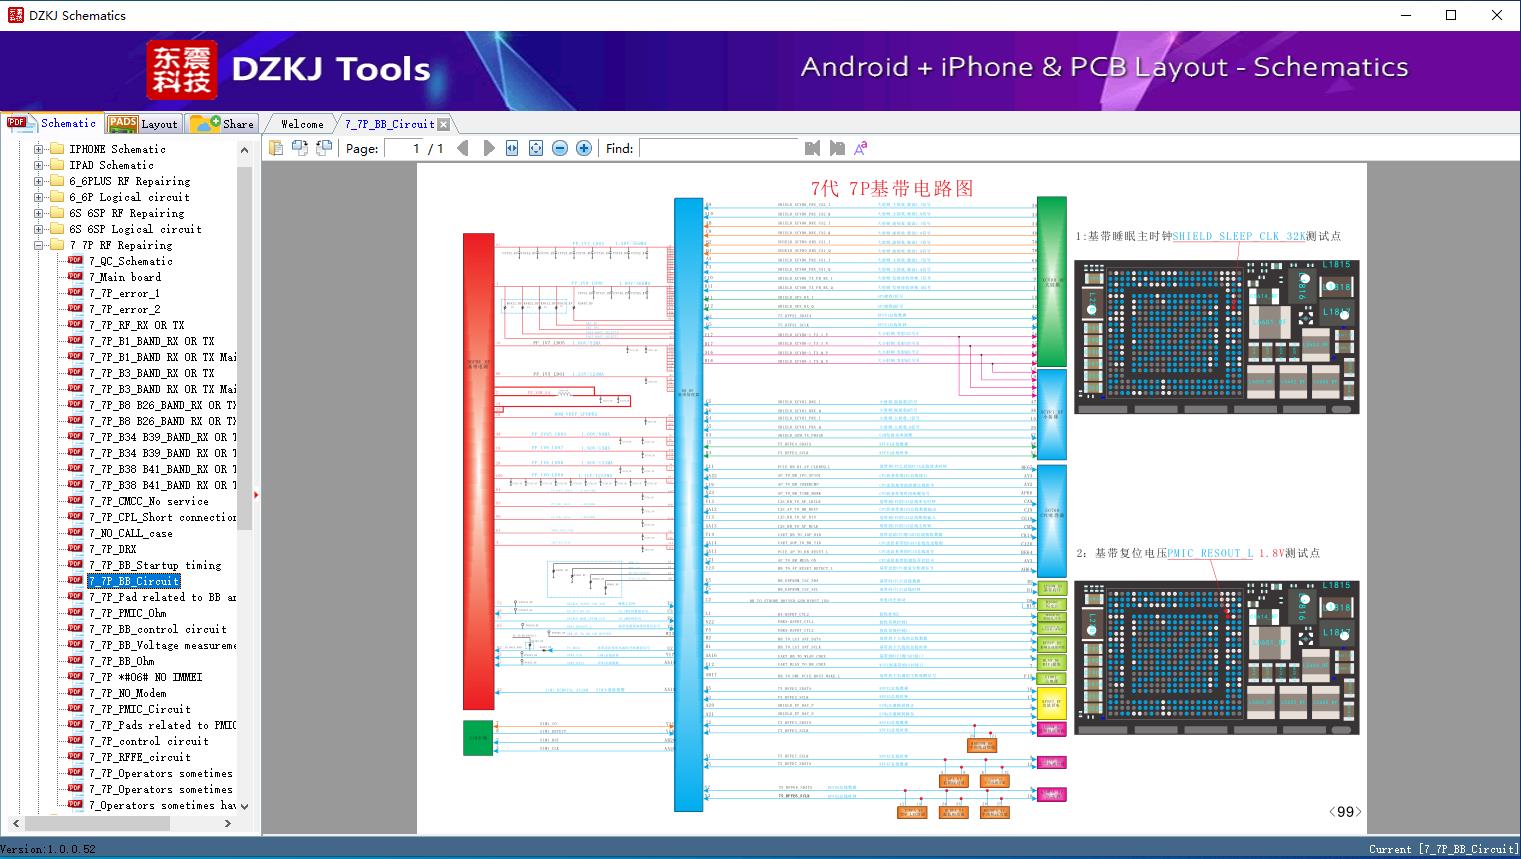Select the highlighted 7_7P_BB_Circuit tree item
The height and width of the screenshot is (859, 1521).
[134, 581]
